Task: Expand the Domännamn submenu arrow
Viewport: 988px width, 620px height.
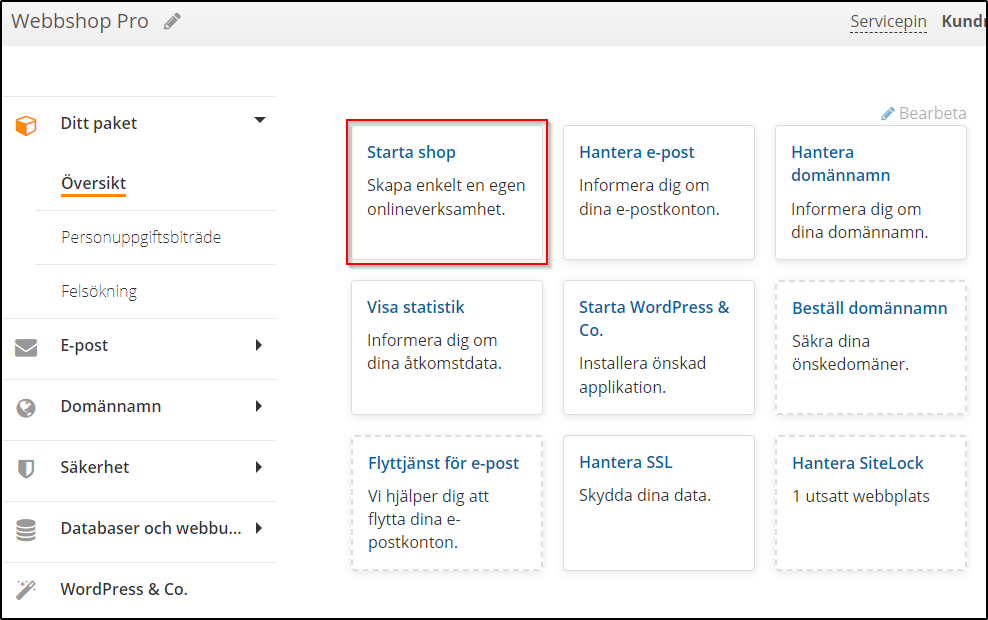Action: tap(259, 406)
